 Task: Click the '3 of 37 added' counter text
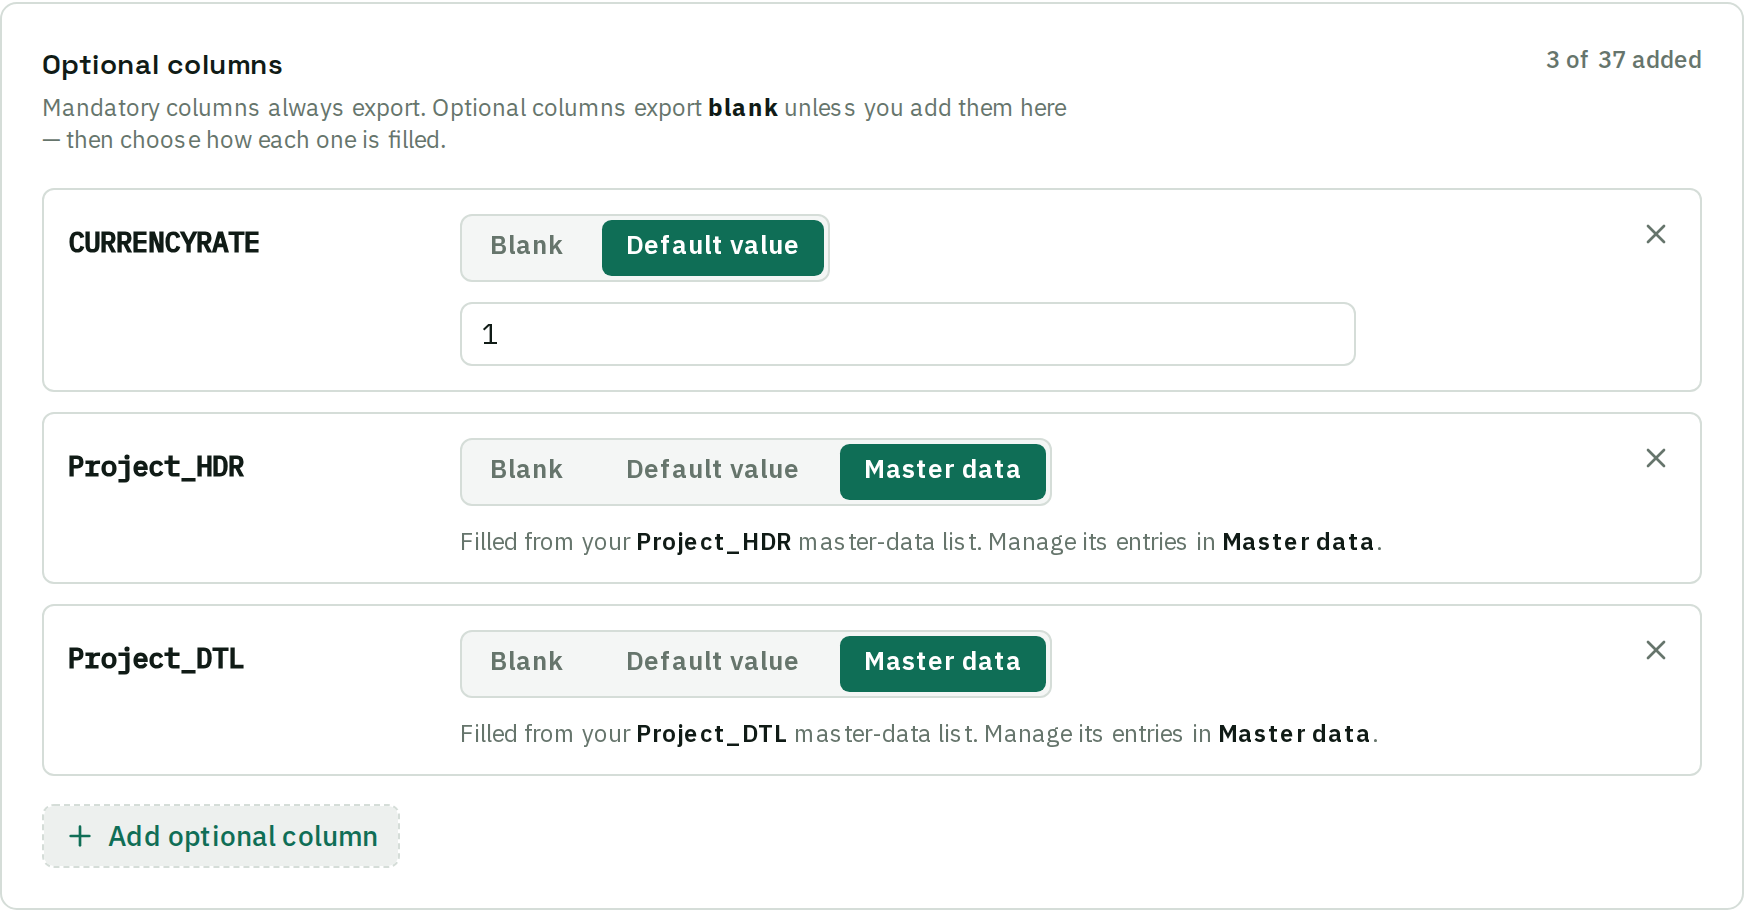click(1623, 60)
